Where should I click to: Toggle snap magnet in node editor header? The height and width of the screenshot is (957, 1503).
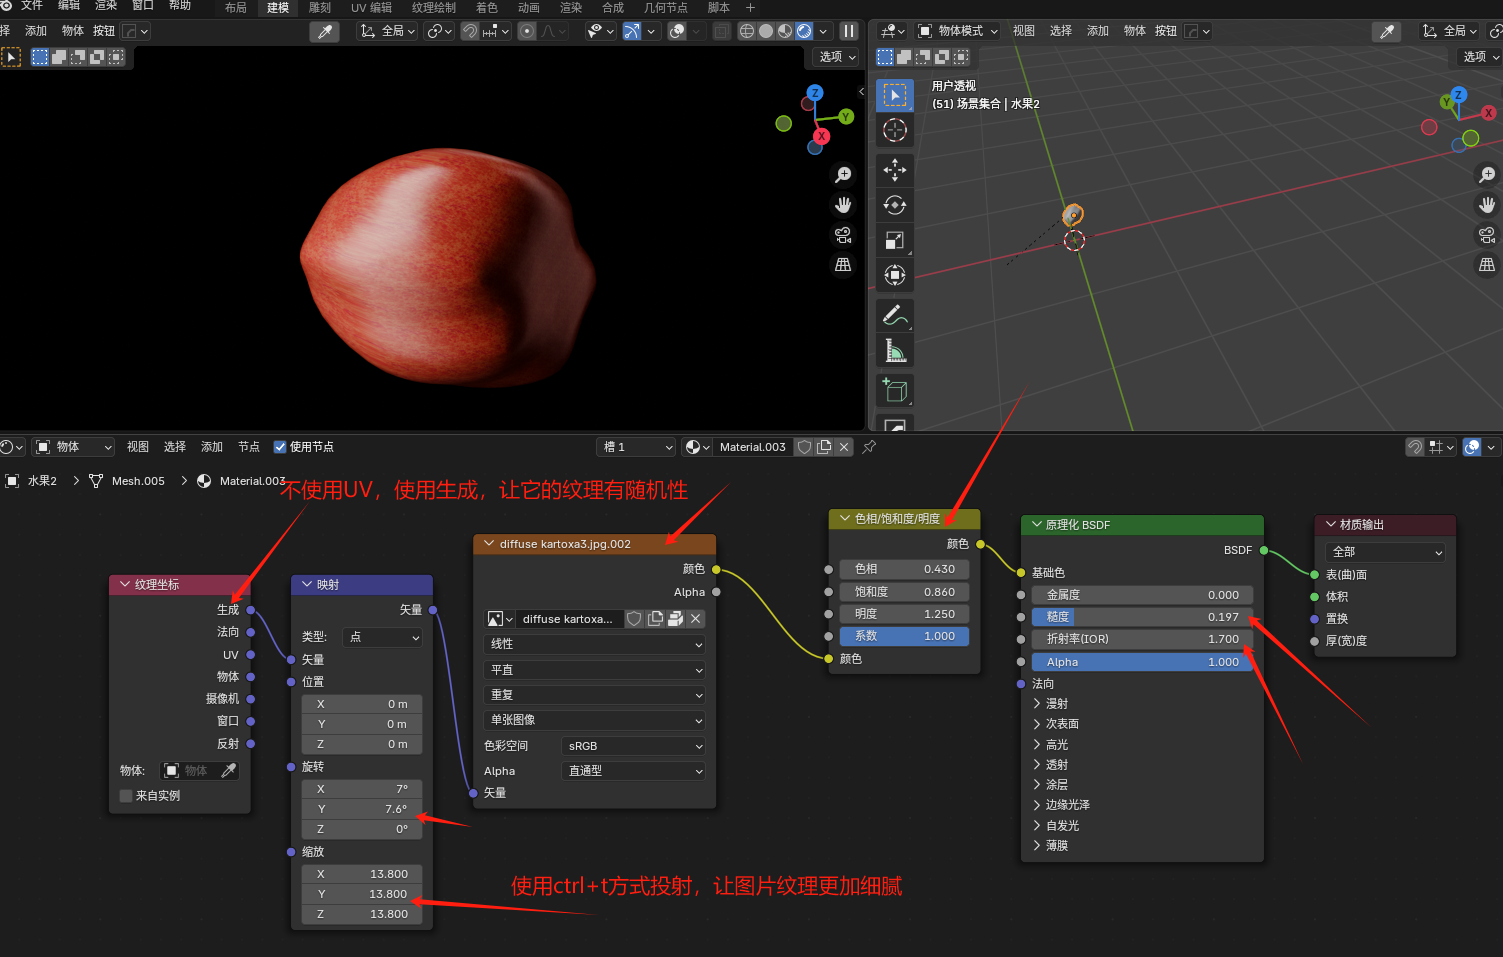(x=1415, y=447)
